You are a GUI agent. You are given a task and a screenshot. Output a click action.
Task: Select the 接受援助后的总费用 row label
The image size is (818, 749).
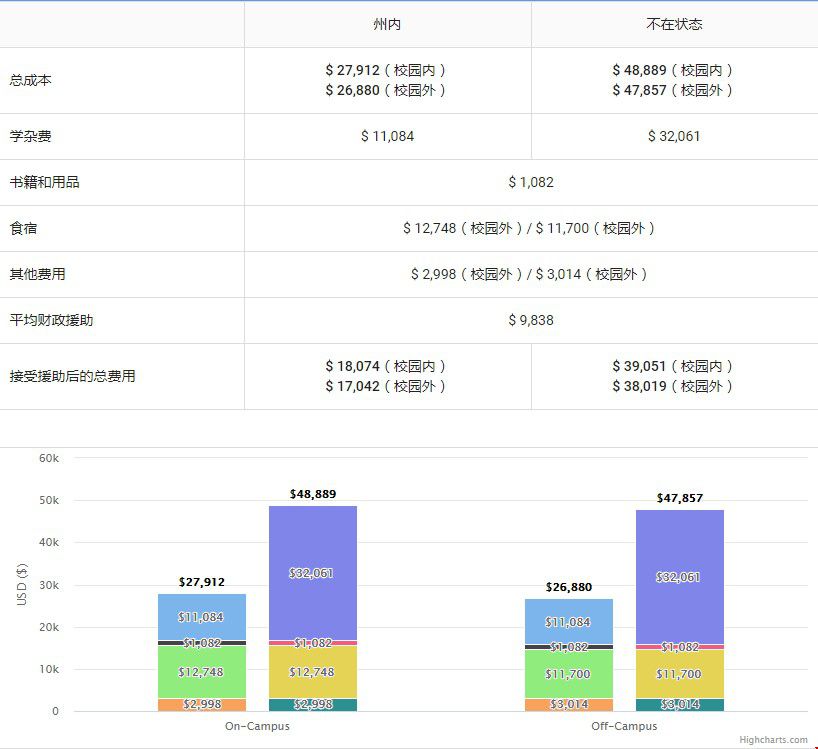pyautogui.click(x=72, y=376)
